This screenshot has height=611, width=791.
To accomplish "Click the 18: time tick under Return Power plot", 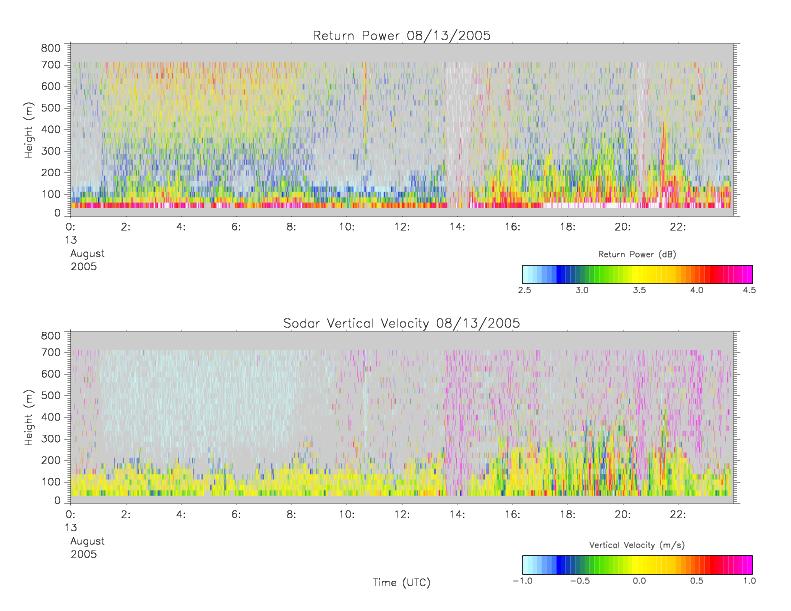I will [568, 227].
